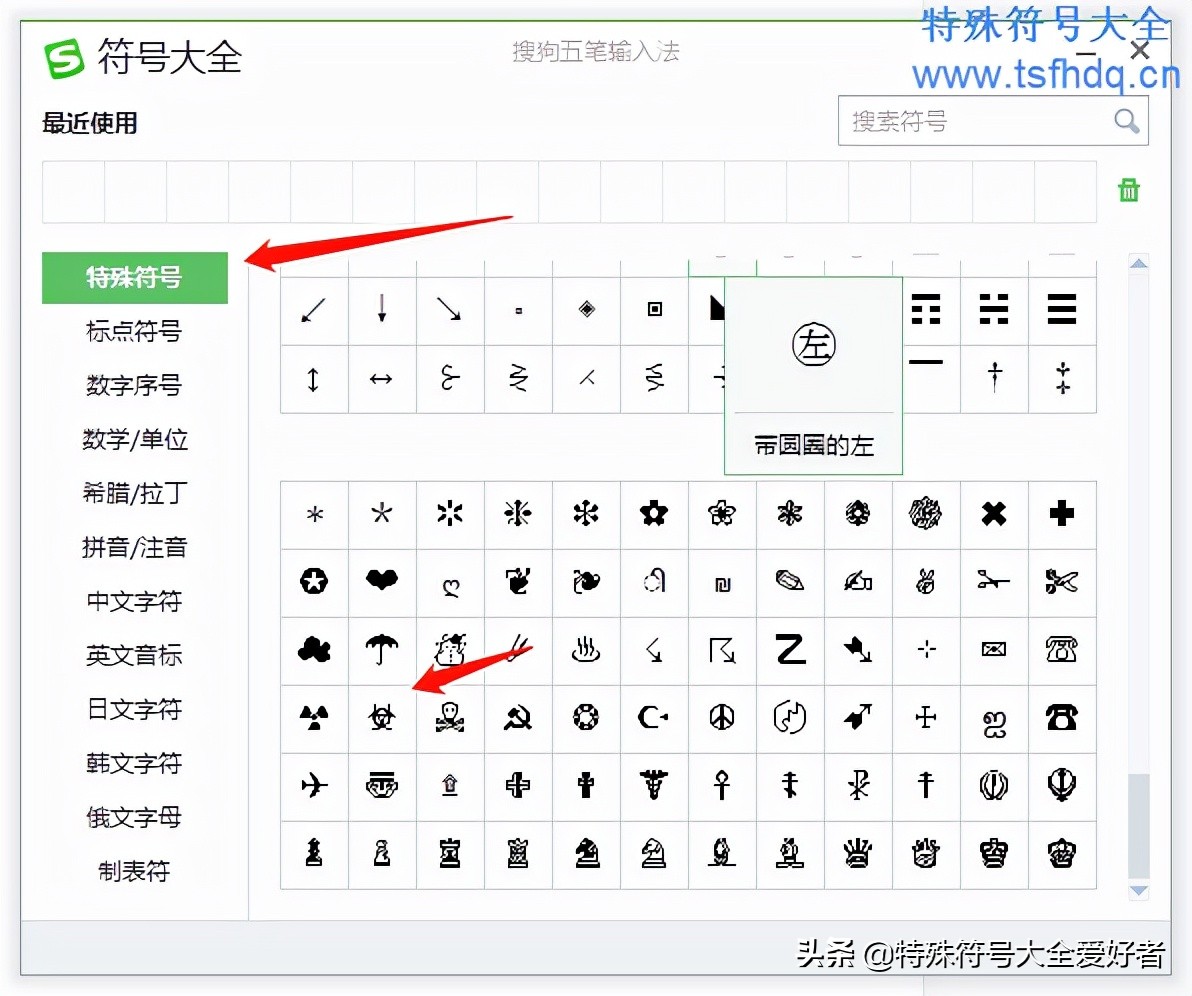Insert the skull and crossbones symbol
The height and width of the screenshot is (996, 1192).
(450, 718)
